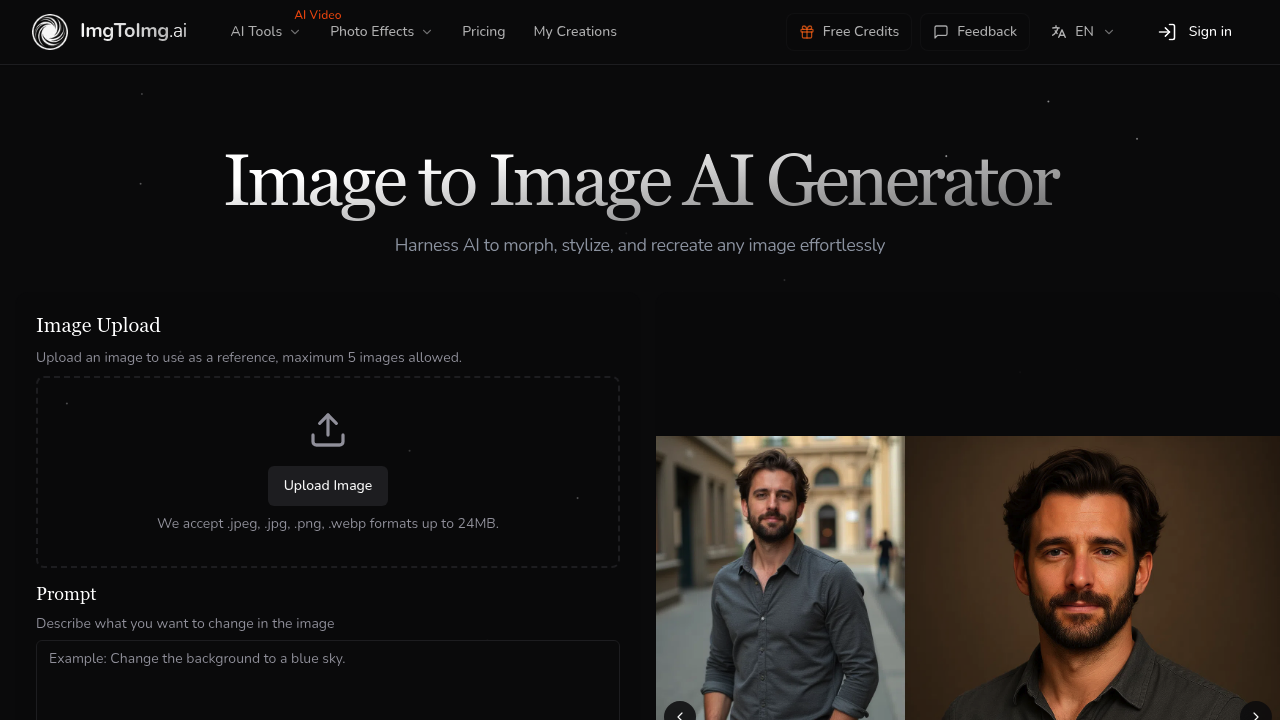Open My Creations
Image resolution: width=1280 pixels, height=720 pixels.
tap(575, 31)
